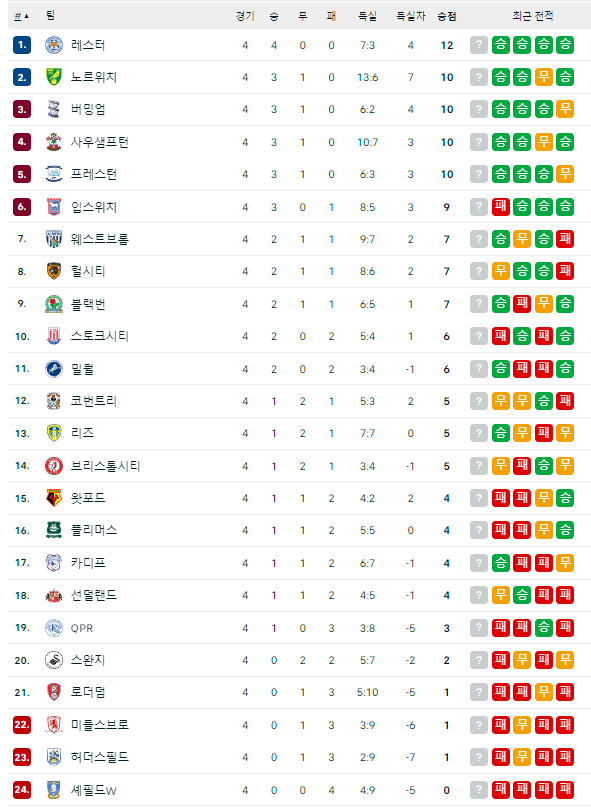Image resolution: width=591 pixels, height=809 pixels.
Task: Click the 경기 matches played column header
Action: click(245, 17)
